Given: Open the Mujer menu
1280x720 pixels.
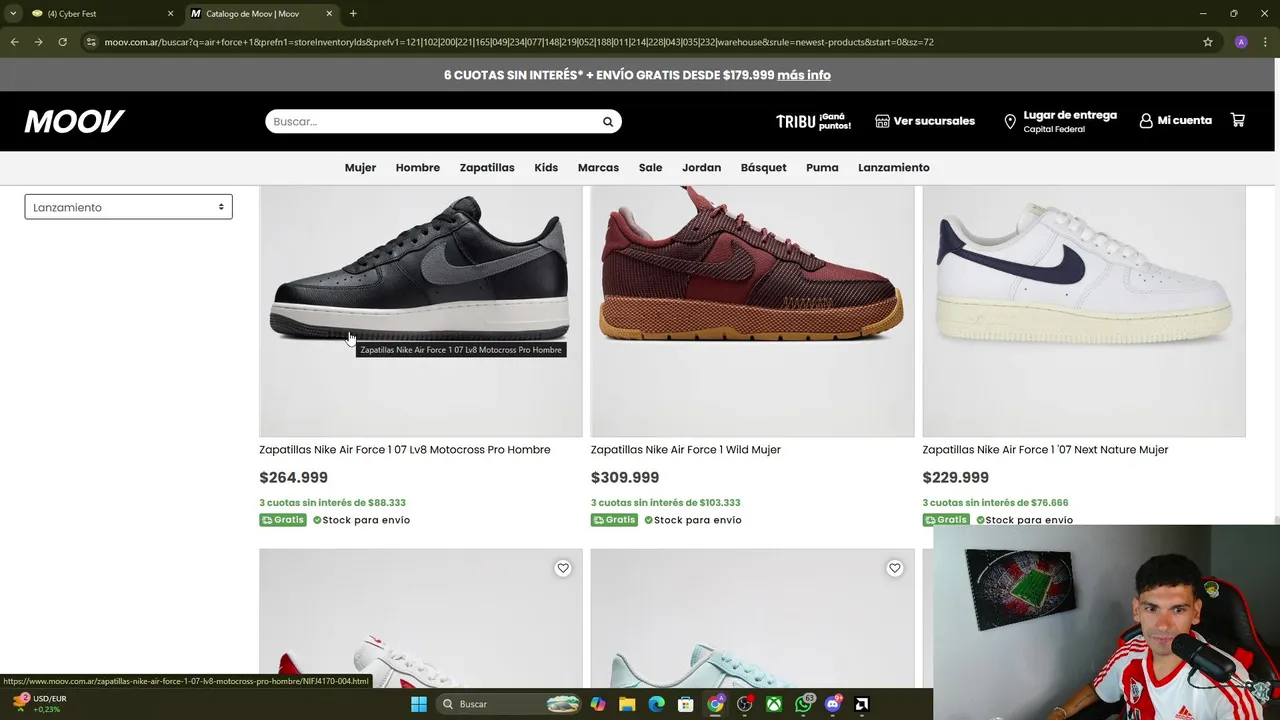Looking at the screenshot, I should pyautogui.click(x=360, y=168).
